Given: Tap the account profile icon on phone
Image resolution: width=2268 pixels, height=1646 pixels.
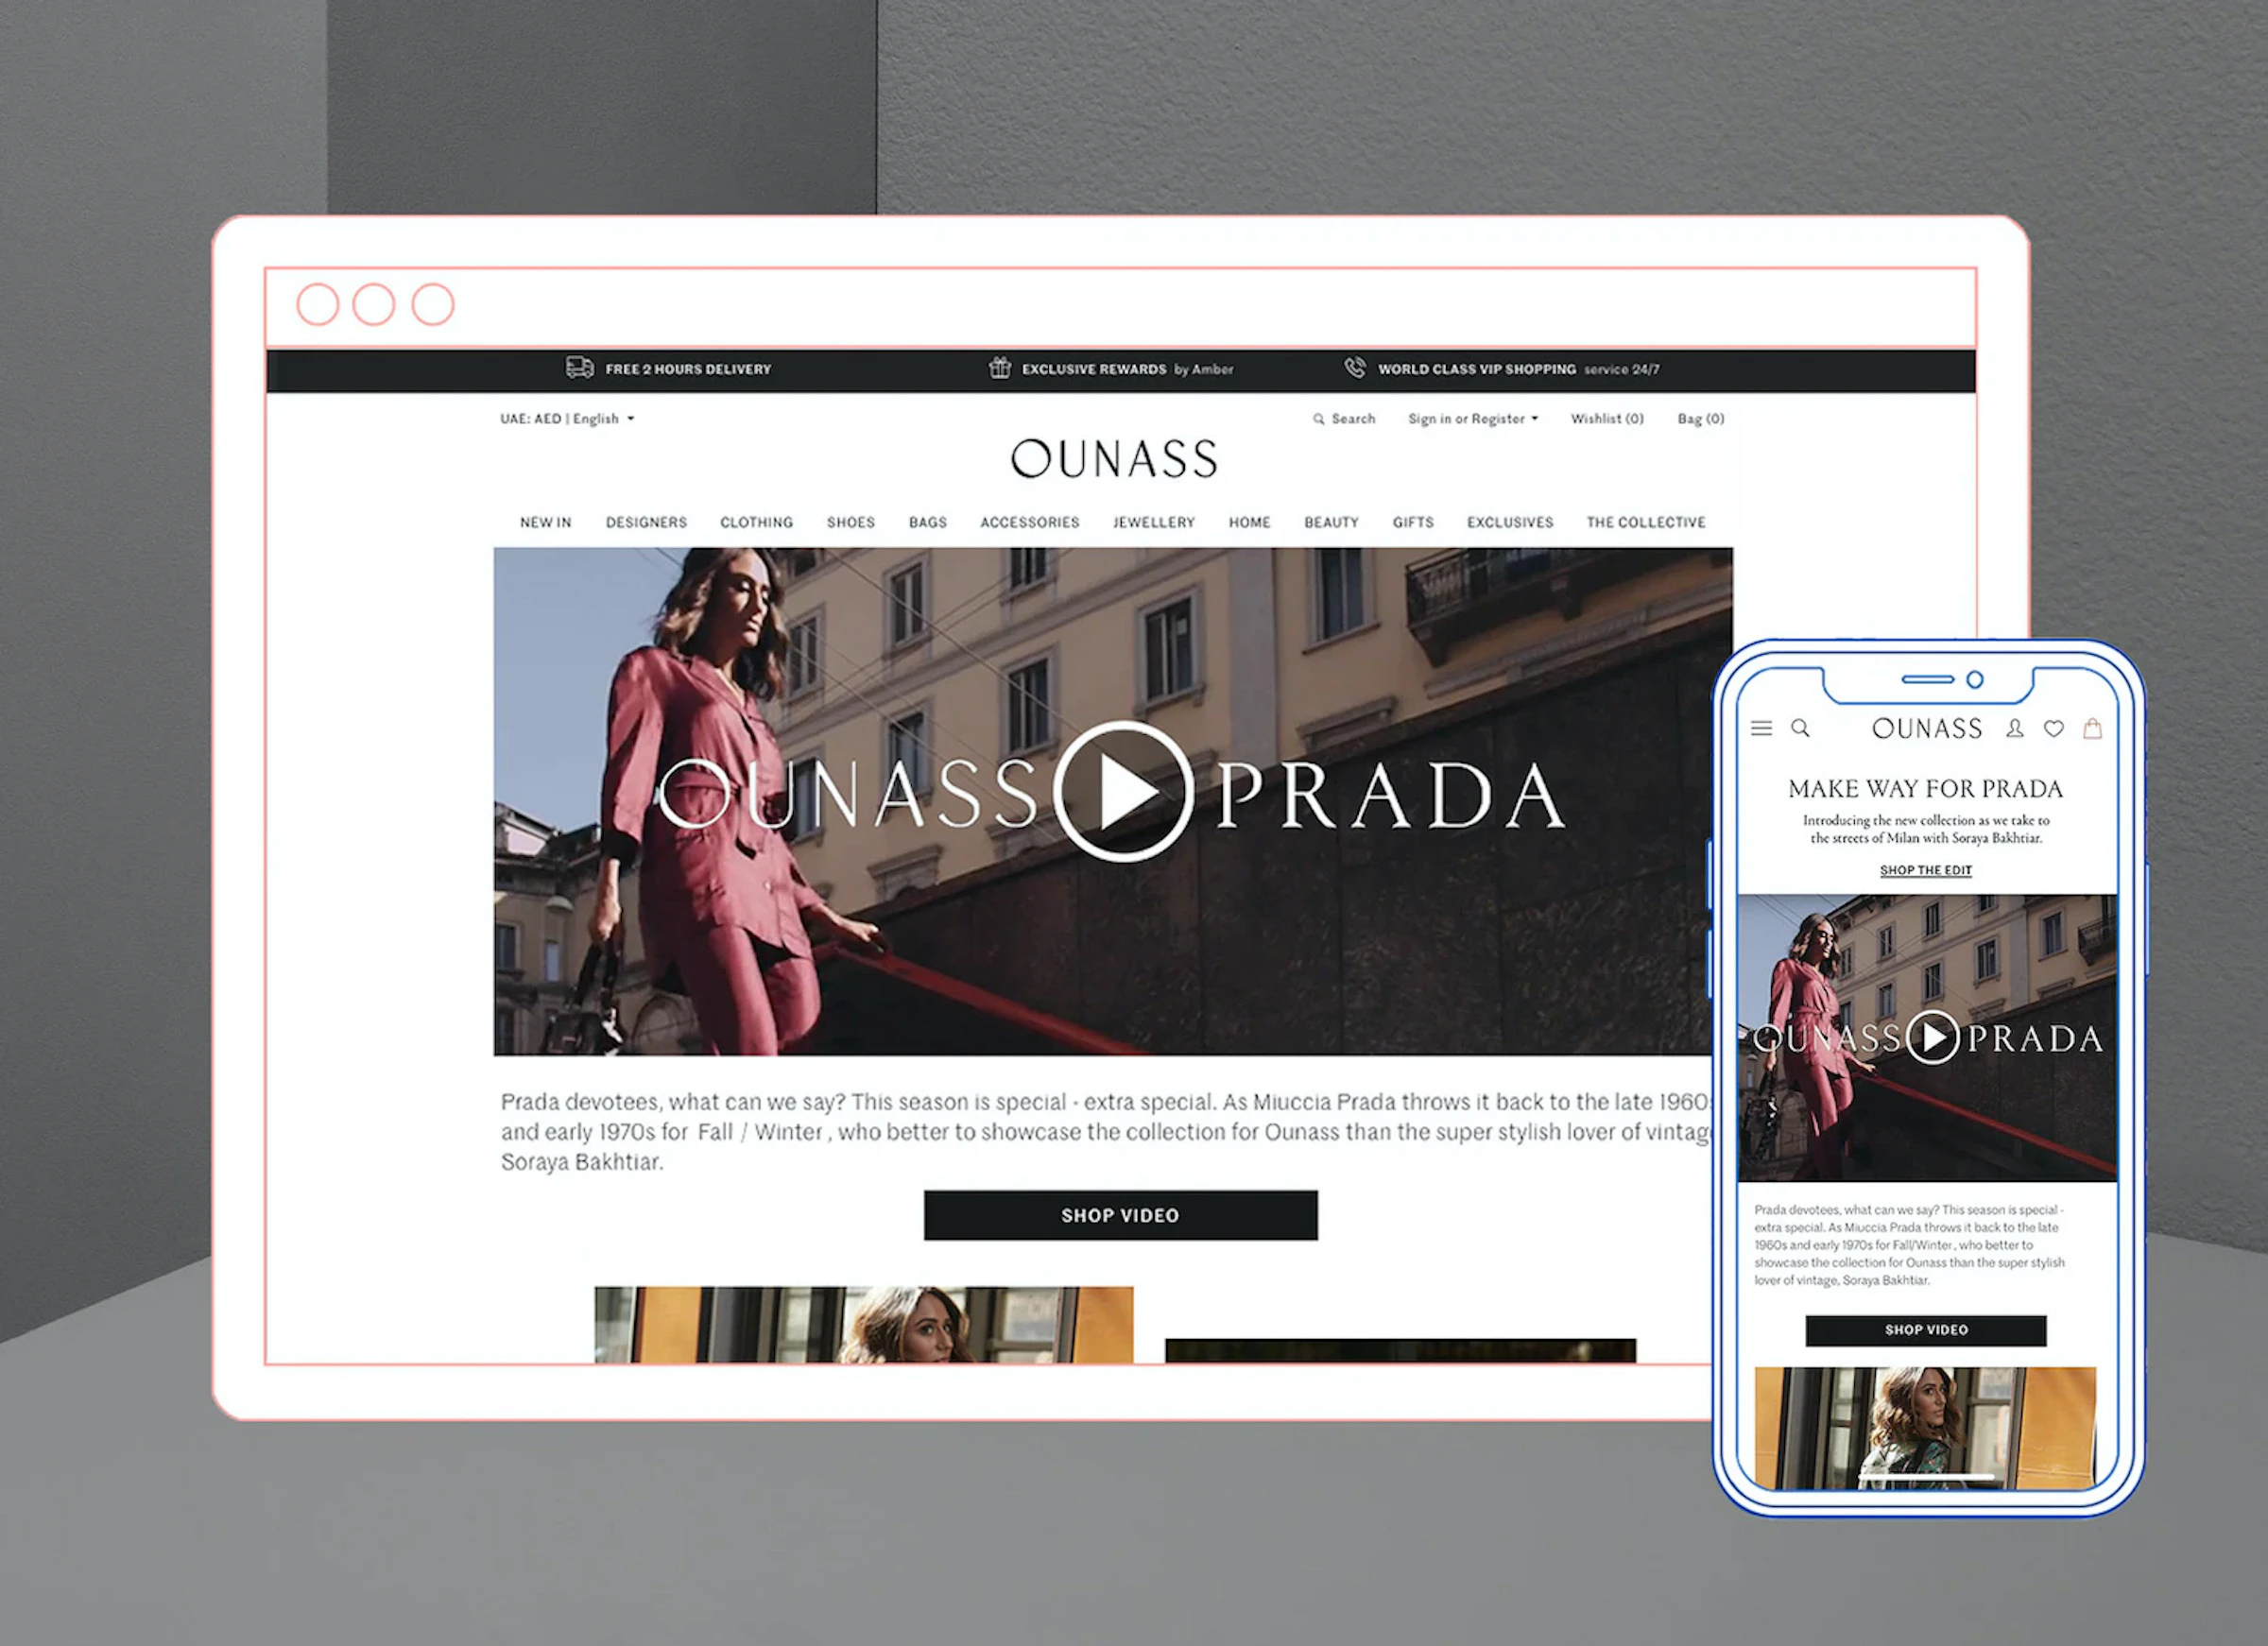Looking at the screenshot, I should click(x=2015, y=729).
